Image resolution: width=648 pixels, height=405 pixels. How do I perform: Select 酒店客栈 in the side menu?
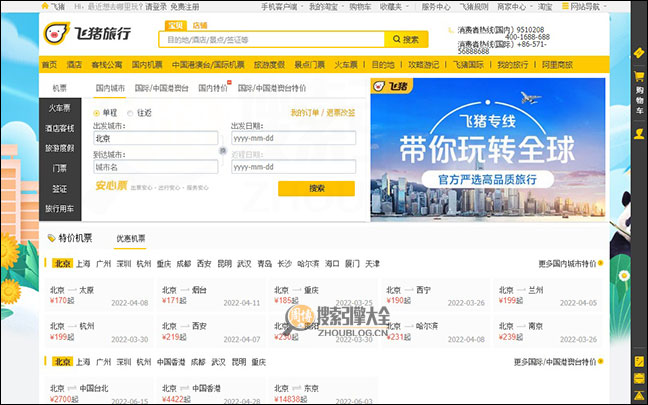click(60, 129)
